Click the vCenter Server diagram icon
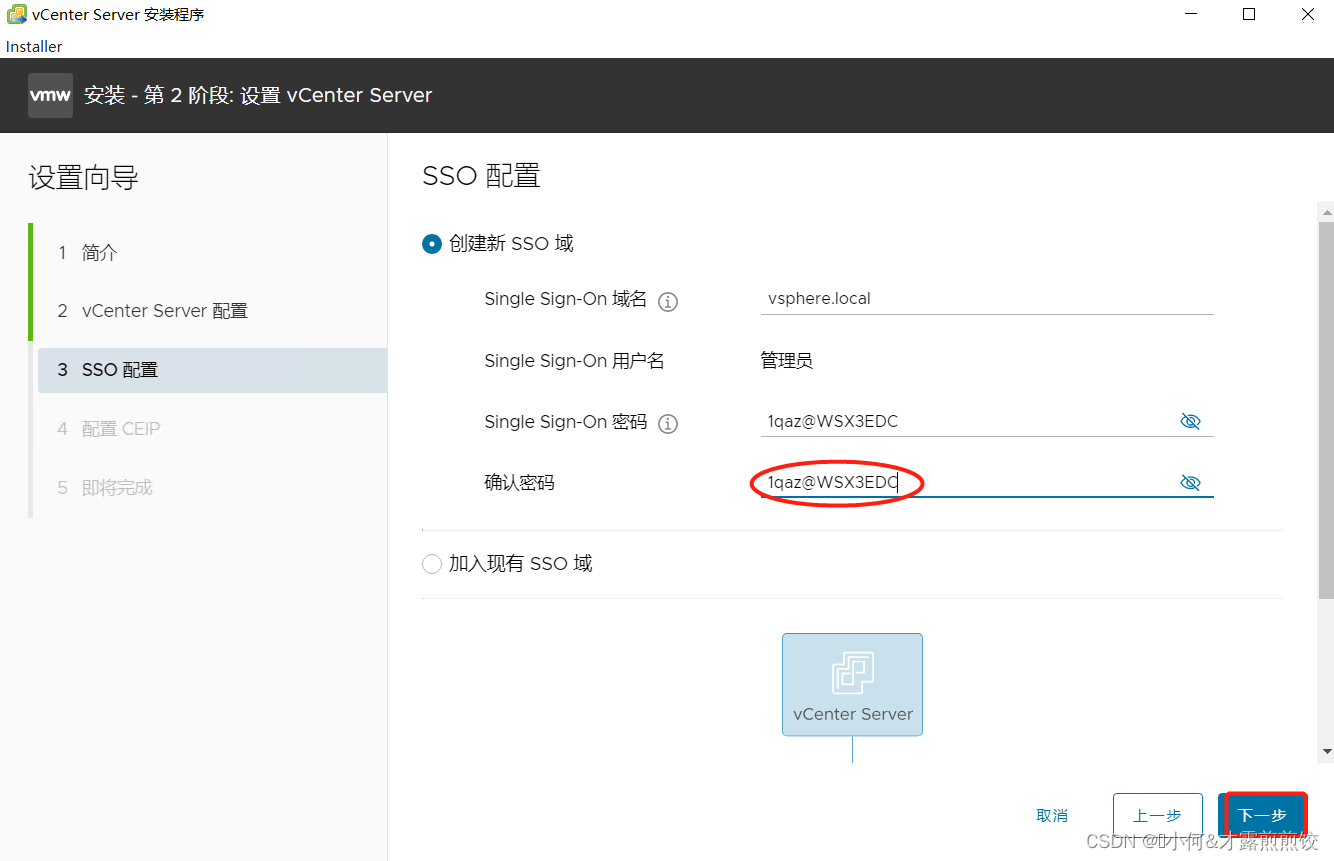The image size is (1334, 861). (852, 684)
